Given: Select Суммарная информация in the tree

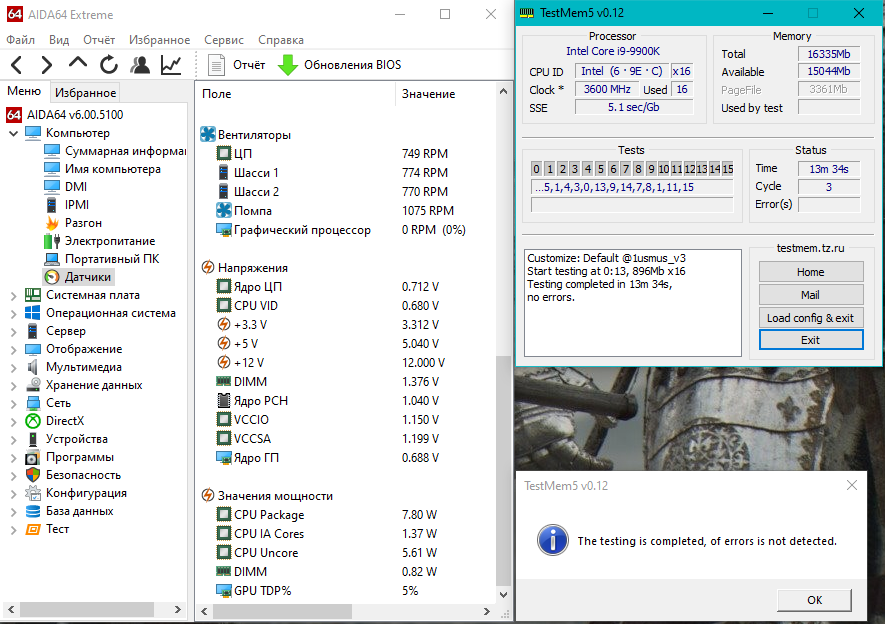Looking at the screenshot, I should point(125,151).
